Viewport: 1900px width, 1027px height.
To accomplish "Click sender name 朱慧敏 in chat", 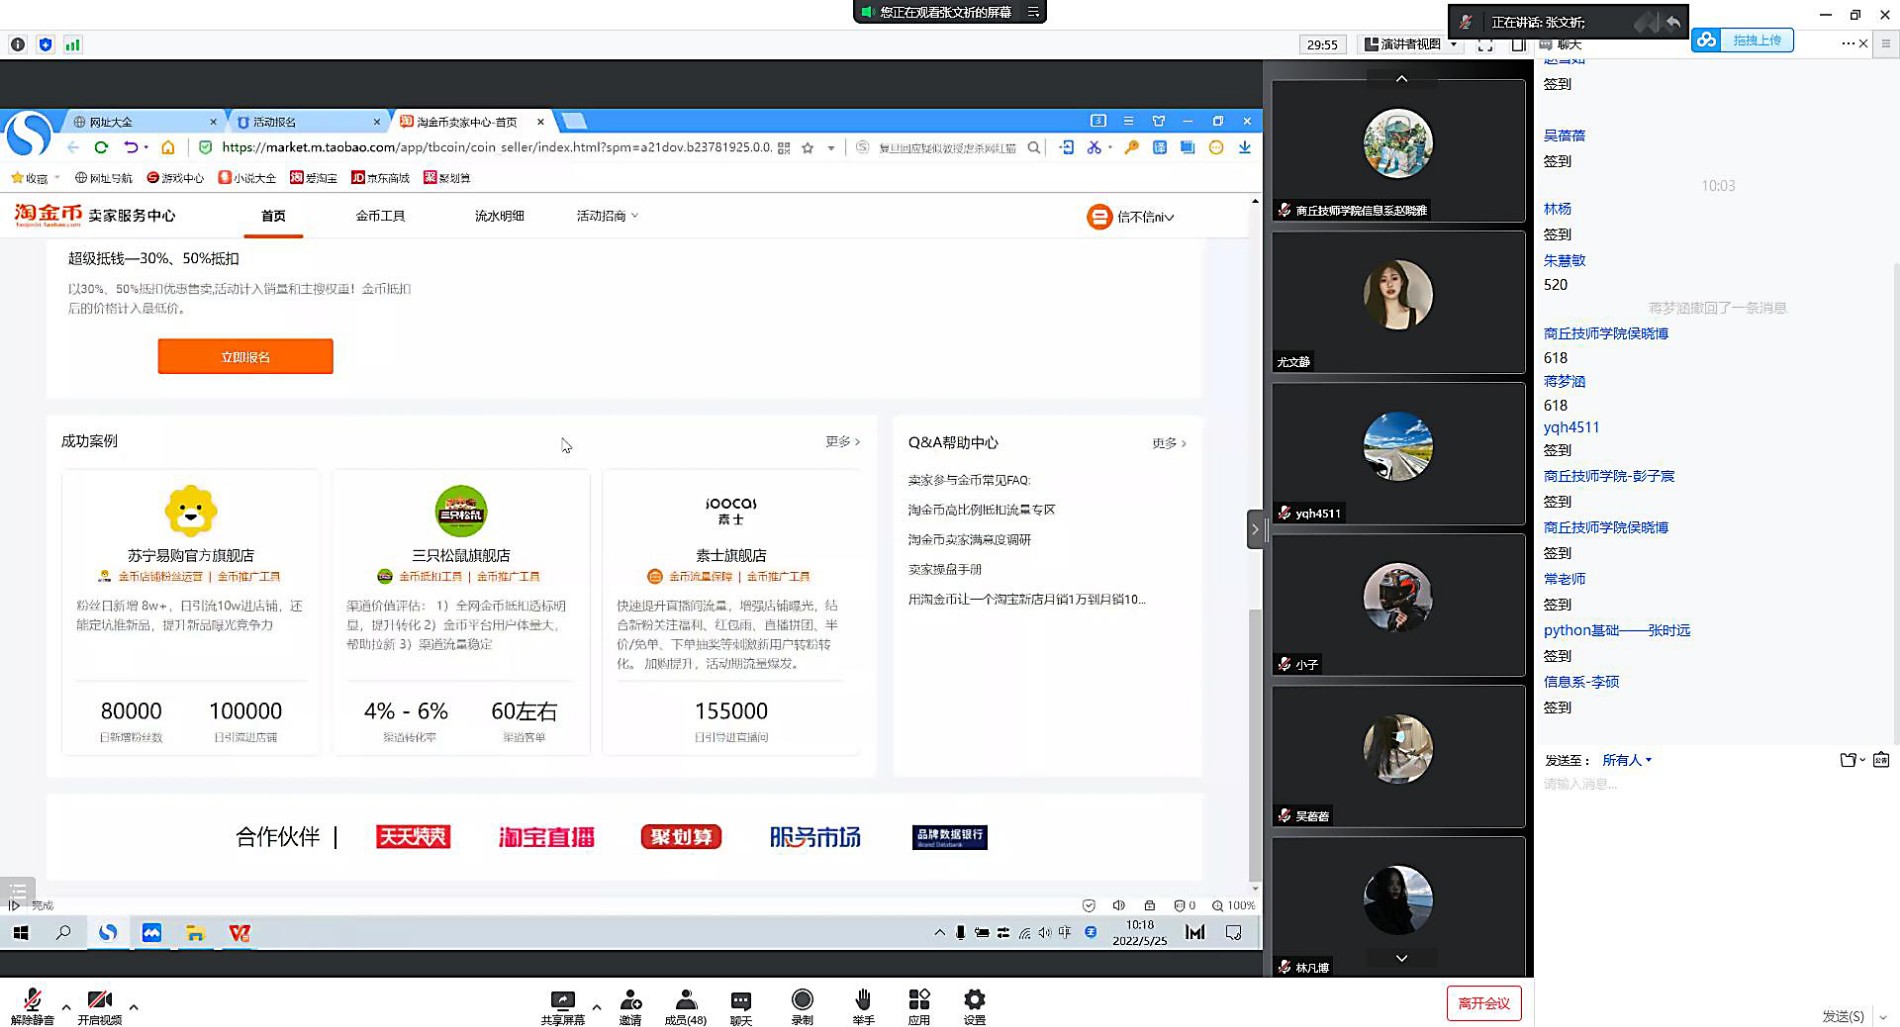I will coord(1564,260).
